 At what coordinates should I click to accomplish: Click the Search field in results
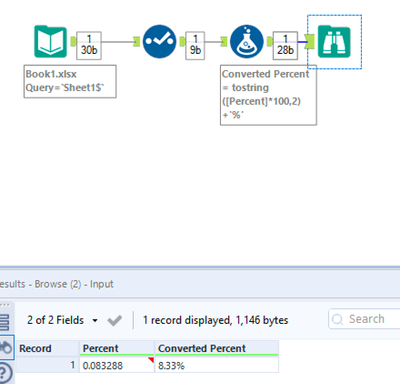click(364, 319)
